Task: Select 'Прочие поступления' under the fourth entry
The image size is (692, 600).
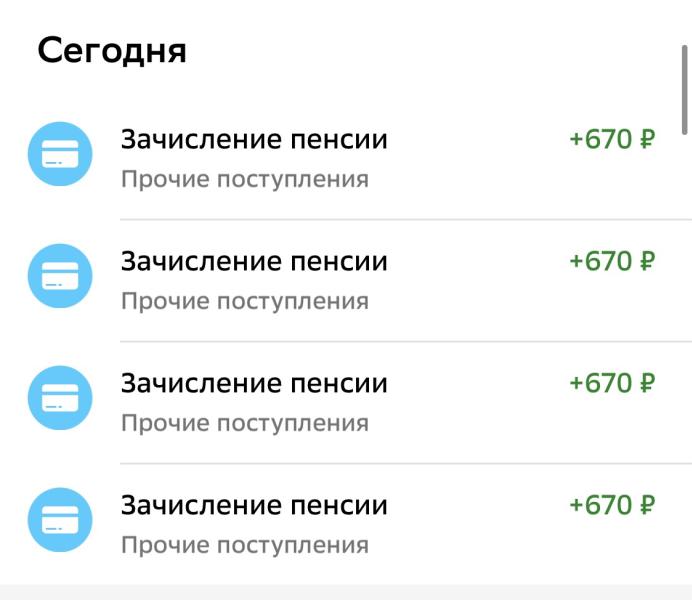Action: tap(245, 545)
